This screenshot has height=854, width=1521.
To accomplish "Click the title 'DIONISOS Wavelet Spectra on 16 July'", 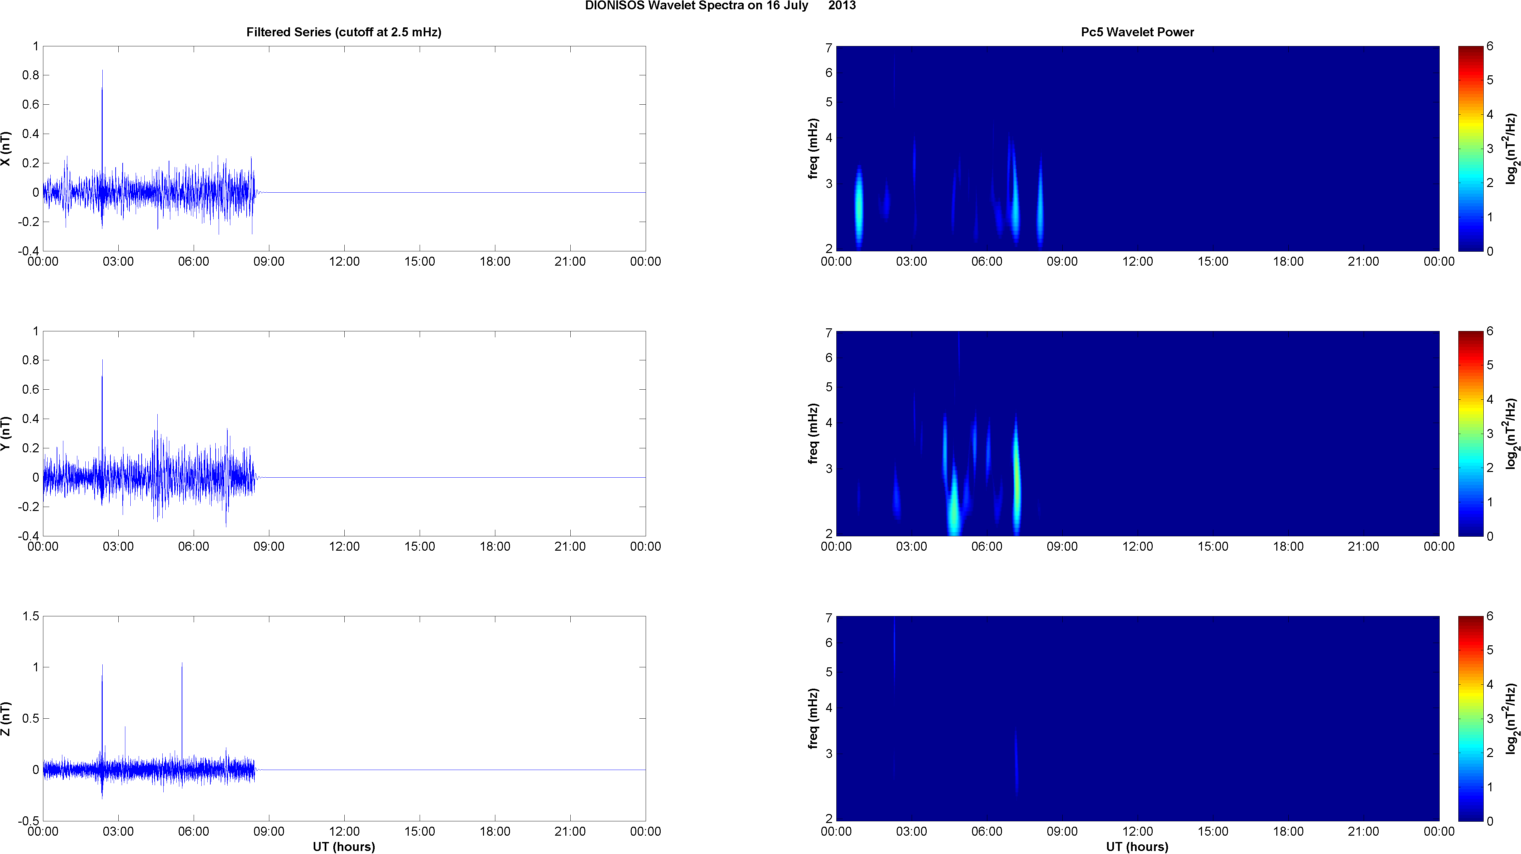I will tap(696, 6).
